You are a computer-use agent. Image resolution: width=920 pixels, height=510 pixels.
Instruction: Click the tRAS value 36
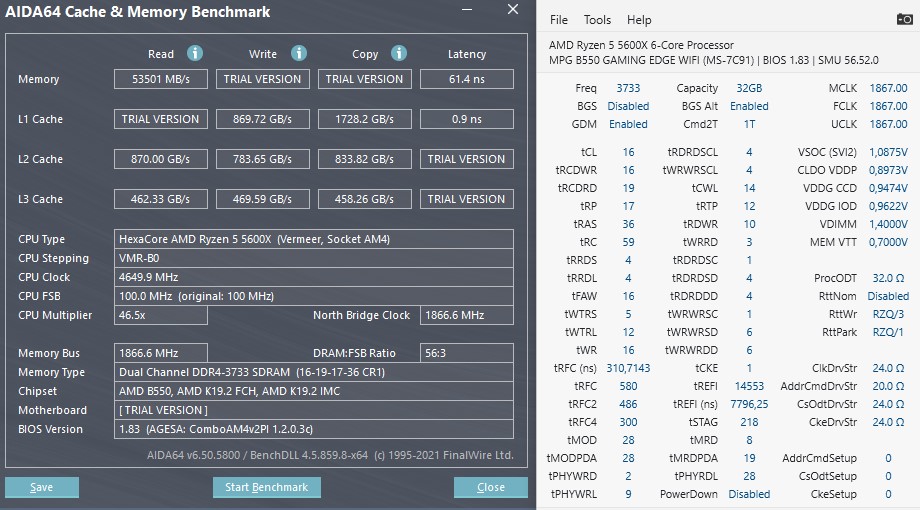tap(628, 224)
